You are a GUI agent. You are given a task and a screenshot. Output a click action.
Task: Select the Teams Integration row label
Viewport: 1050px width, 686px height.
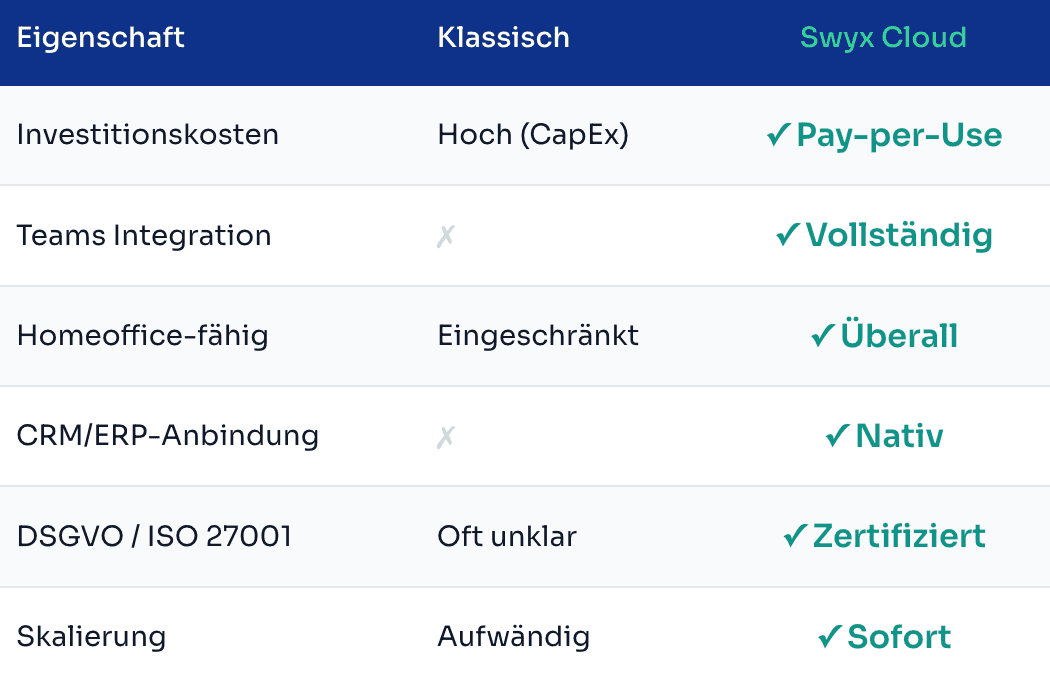(x=144, y=236)
